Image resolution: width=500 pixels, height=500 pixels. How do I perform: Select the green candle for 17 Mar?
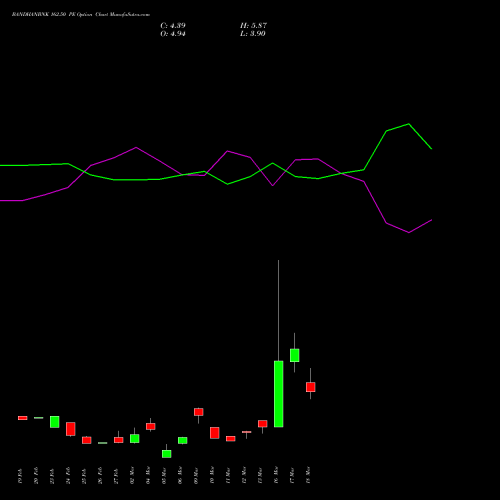295,355
